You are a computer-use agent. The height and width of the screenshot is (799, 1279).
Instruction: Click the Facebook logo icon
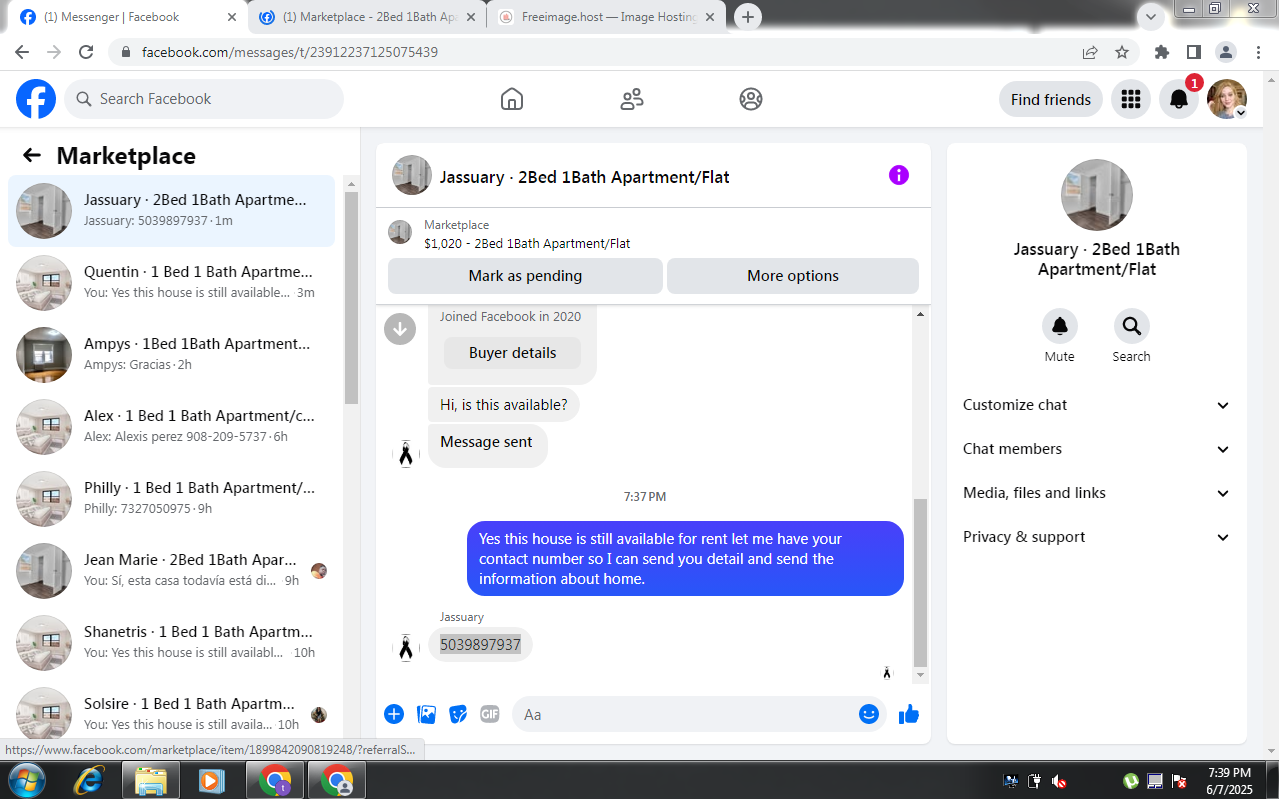coord(36,99)
